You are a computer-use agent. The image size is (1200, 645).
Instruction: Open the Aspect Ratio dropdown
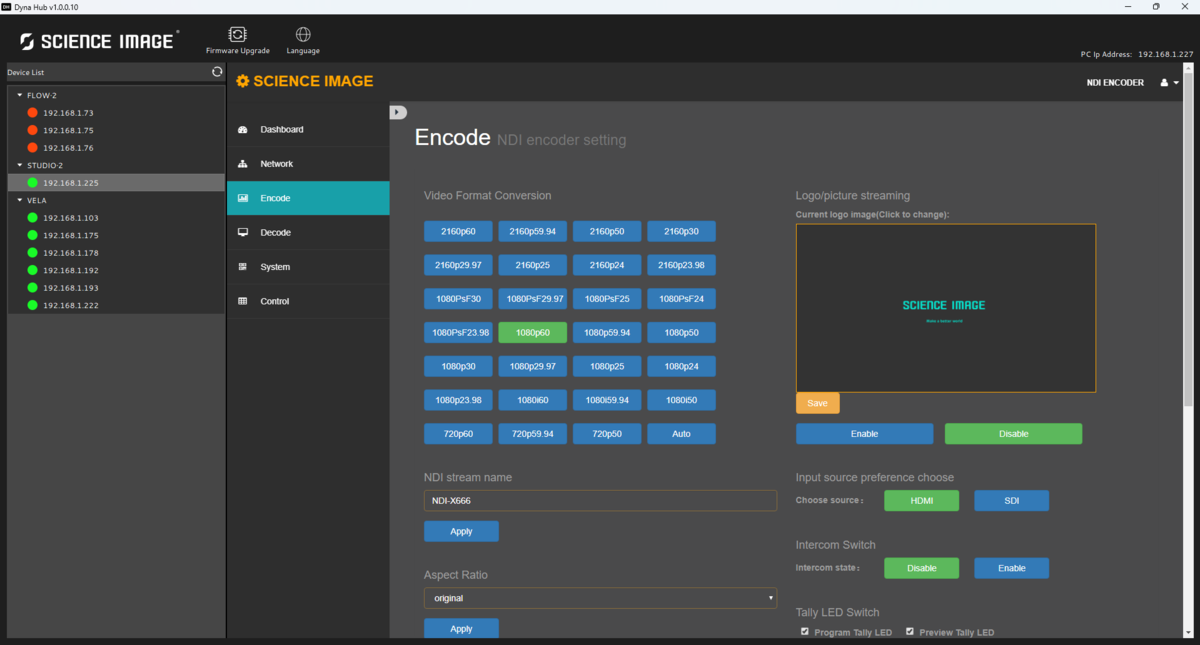(600, 598)
